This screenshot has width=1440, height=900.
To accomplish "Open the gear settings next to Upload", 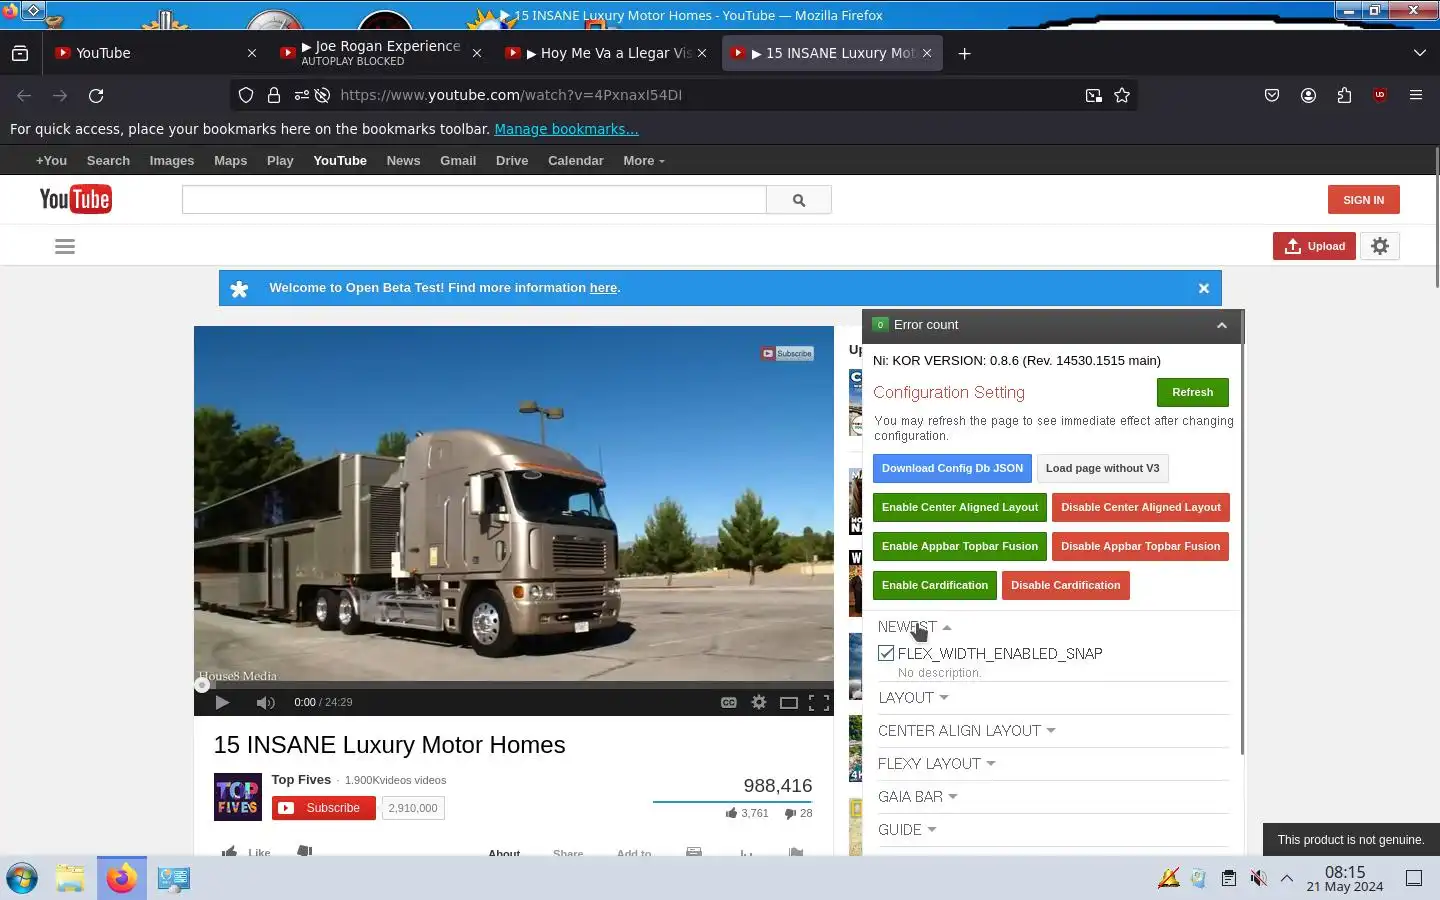I will [x=1380, y=246].
